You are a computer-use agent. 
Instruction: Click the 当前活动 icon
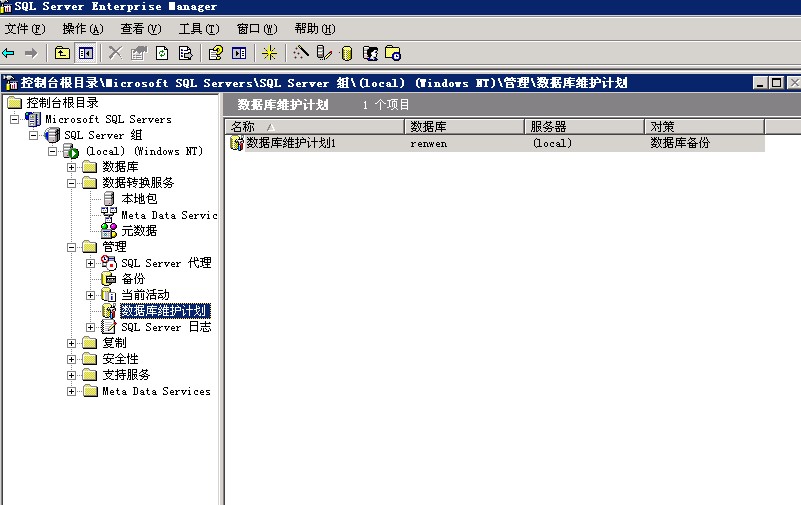tap(109, 295)
